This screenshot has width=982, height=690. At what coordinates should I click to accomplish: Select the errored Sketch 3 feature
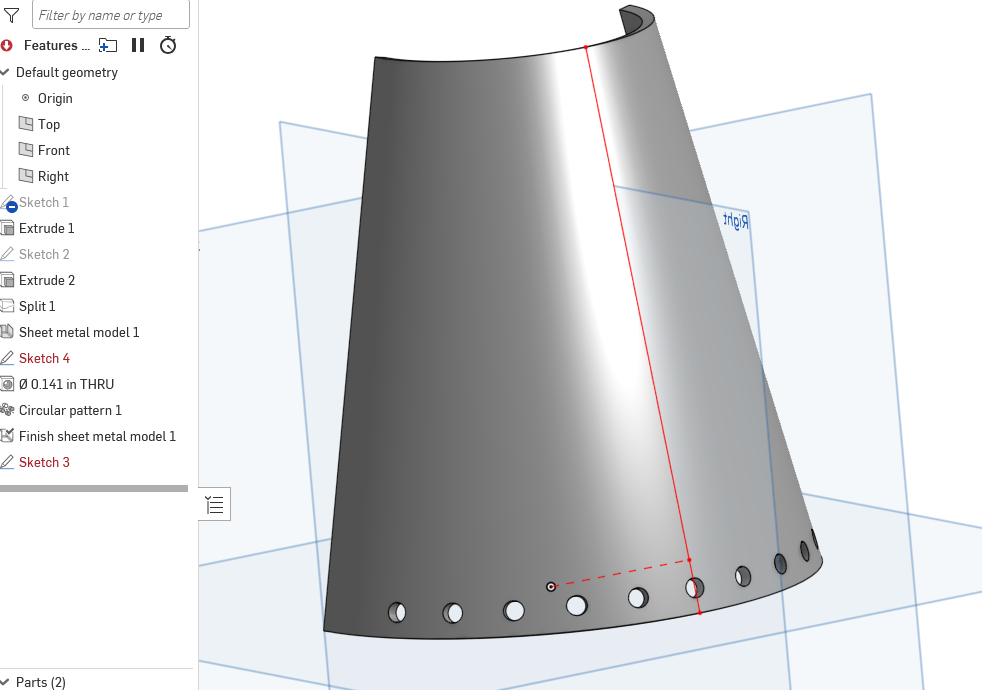(x=44, y=462)
